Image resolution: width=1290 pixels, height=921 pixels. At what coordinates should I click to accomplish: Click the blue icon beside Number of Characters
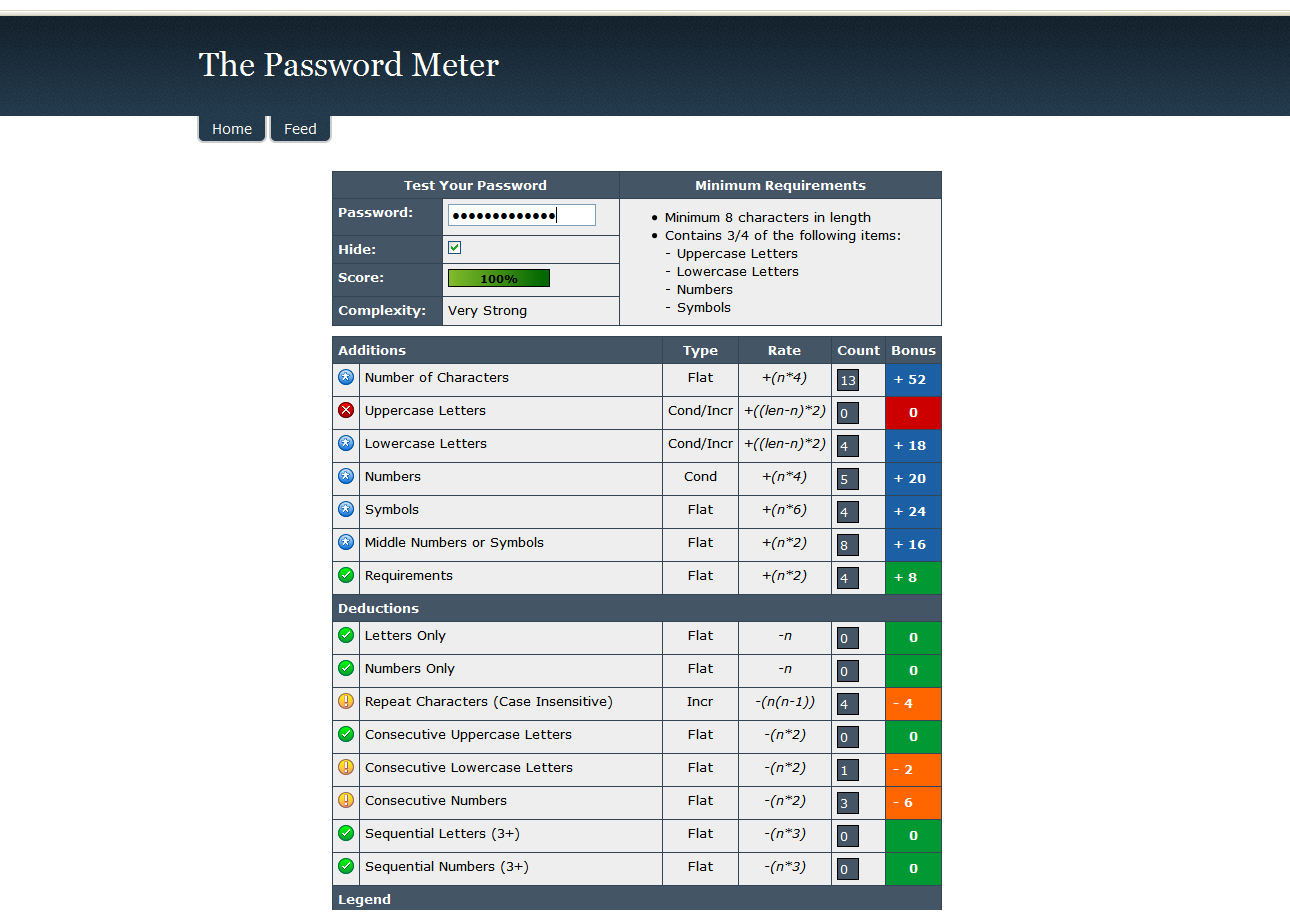pyautogui.click(x=346, y=377)
